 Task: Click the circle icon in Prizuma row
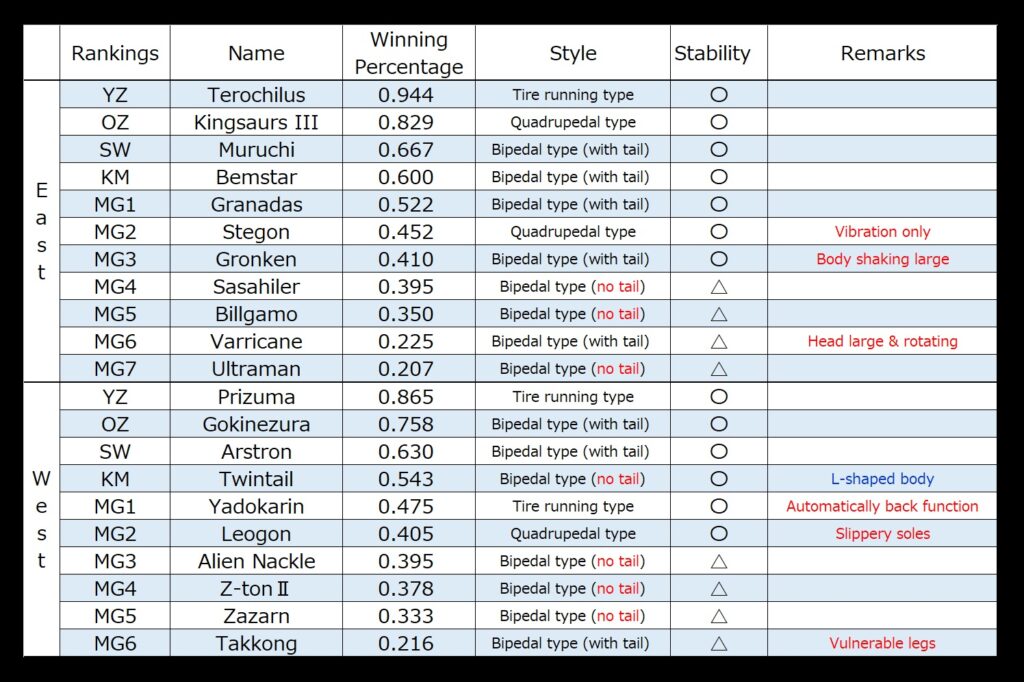tap(718, 397)
